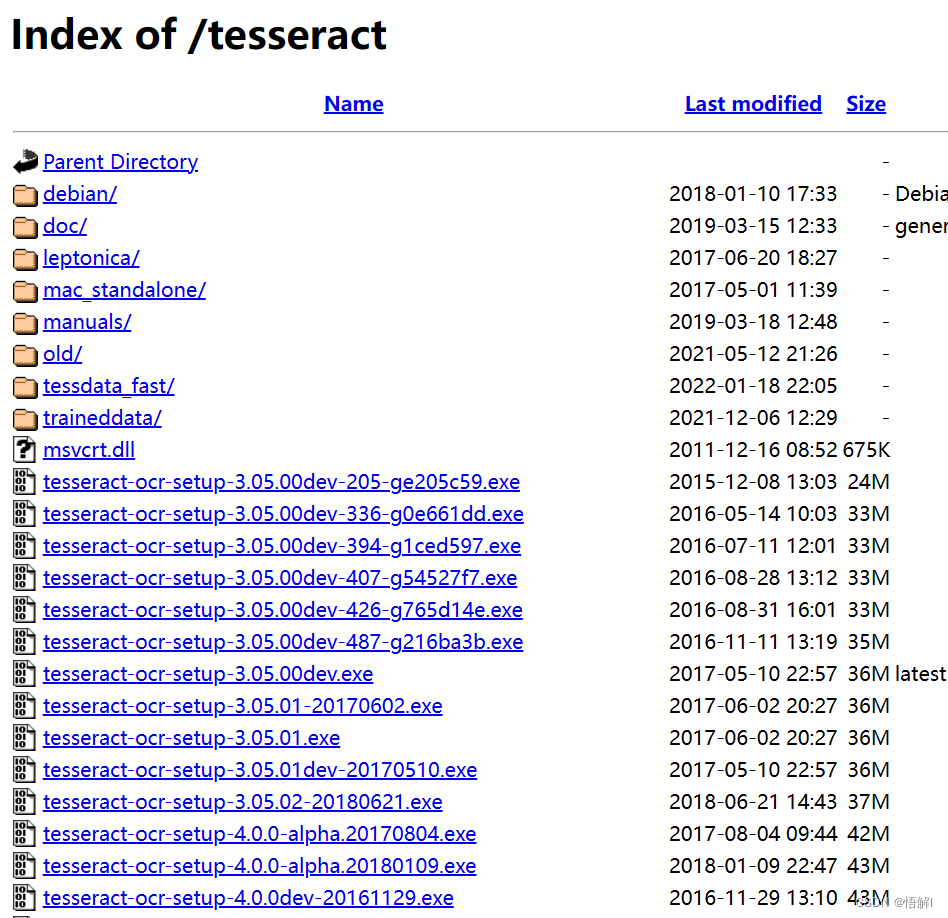Select the 24M size value
Screen dimensions: 948x918
point(869,483)
